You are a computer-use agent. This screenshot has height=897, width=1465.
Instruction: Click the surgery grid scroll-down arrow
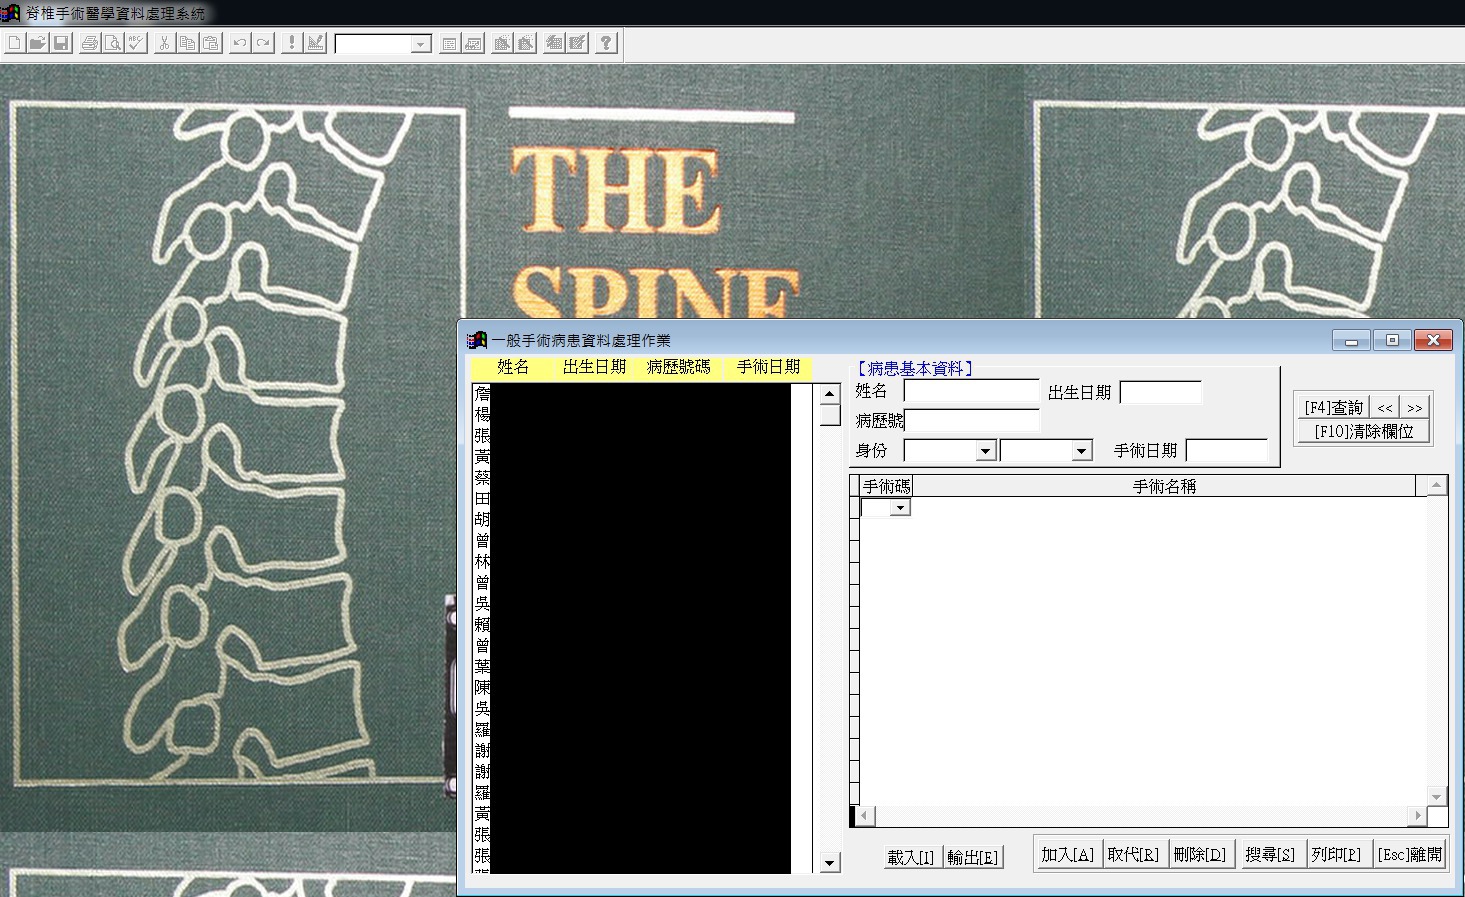[x=1437, y=797]
